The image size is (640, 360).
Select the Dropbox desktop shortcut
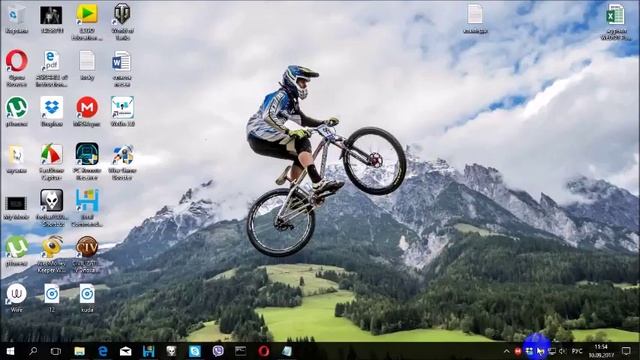coord(51,108)
